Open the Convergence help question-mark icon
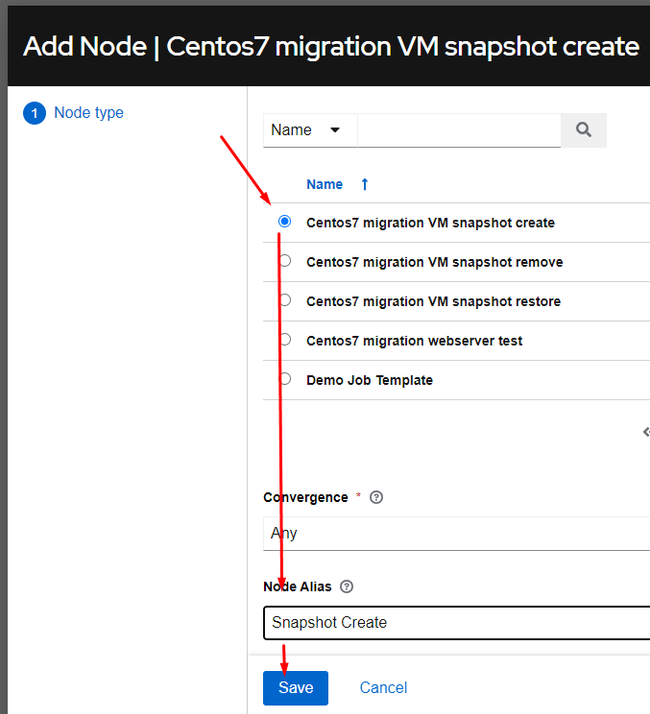The width and height of the screenshot is (650, 714). [376, 497]
